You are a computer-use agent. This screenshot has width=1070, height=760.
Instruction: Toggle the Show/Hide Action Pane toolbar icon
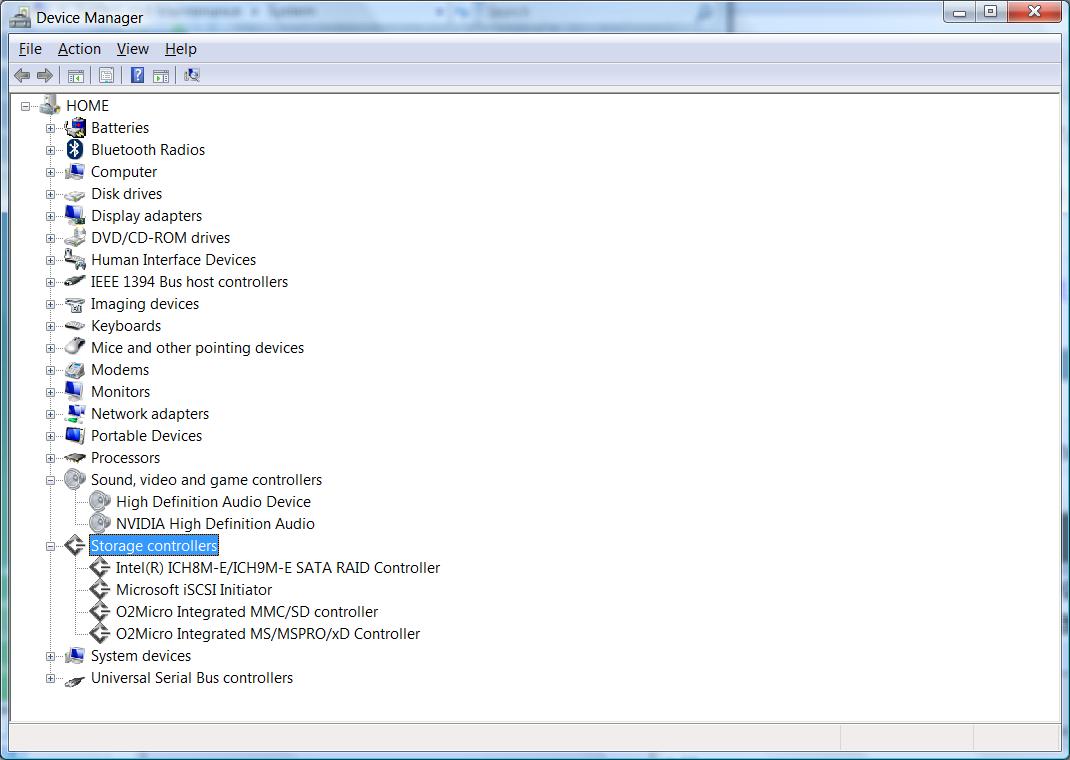(x=161, y=75)
